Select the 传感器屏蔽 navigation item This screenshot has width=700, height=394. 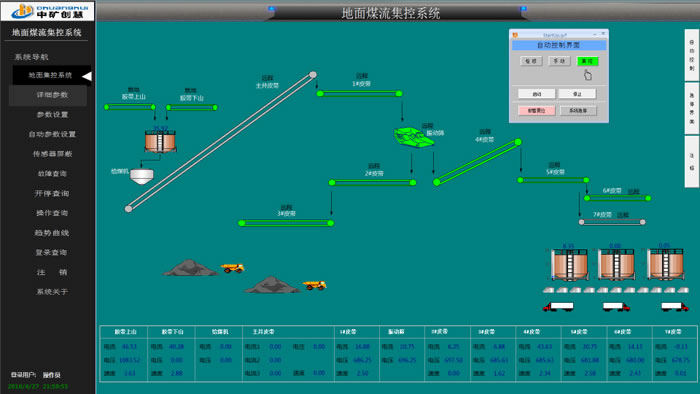[52, 154]
